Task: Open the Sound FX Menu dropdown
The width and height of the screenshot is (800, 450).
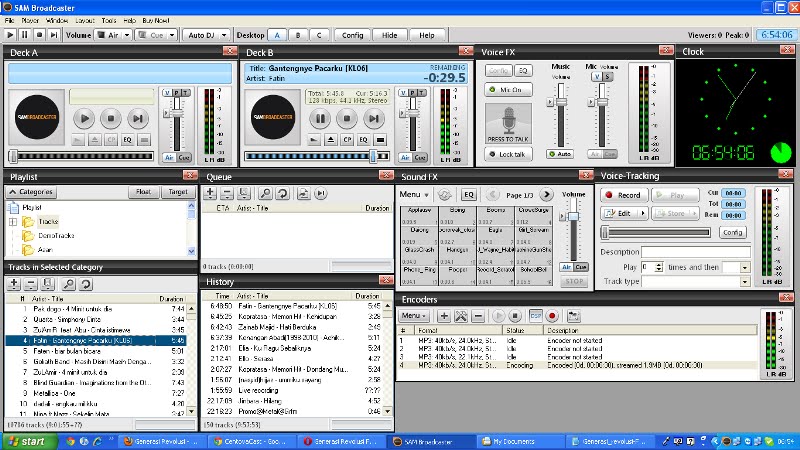Action: (414, 194)
